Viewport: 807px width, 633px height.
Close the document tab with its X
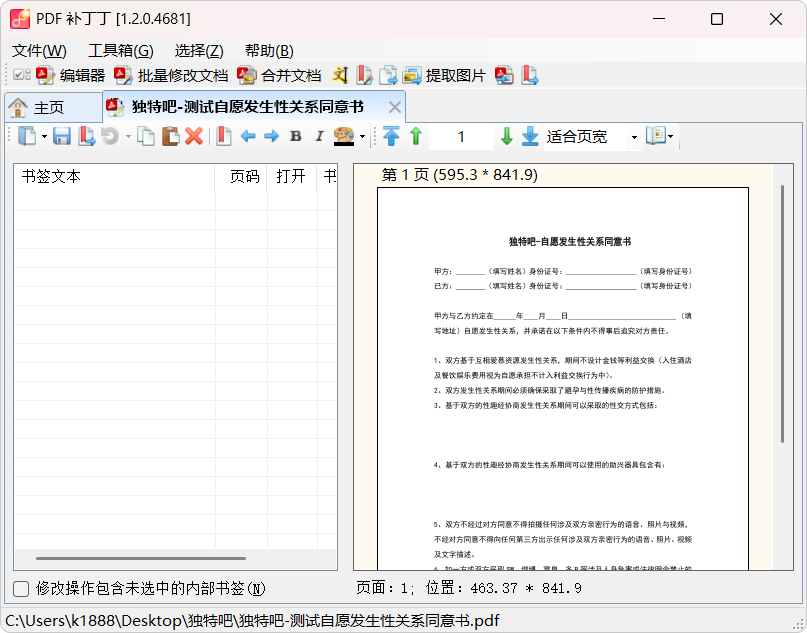[395, 108]
